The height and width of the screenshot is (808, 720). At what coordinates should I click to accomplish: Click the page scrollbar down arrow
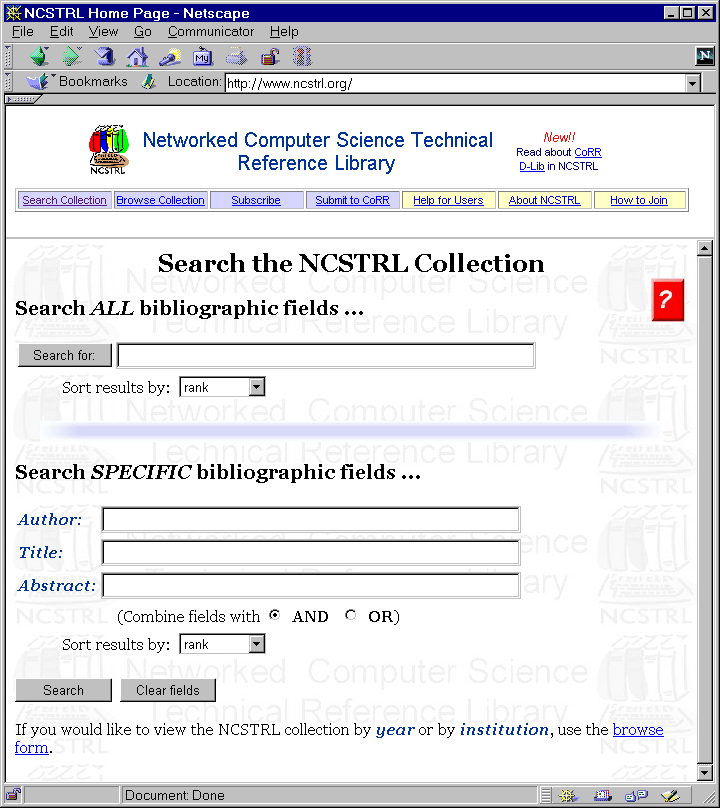[705, 772]
